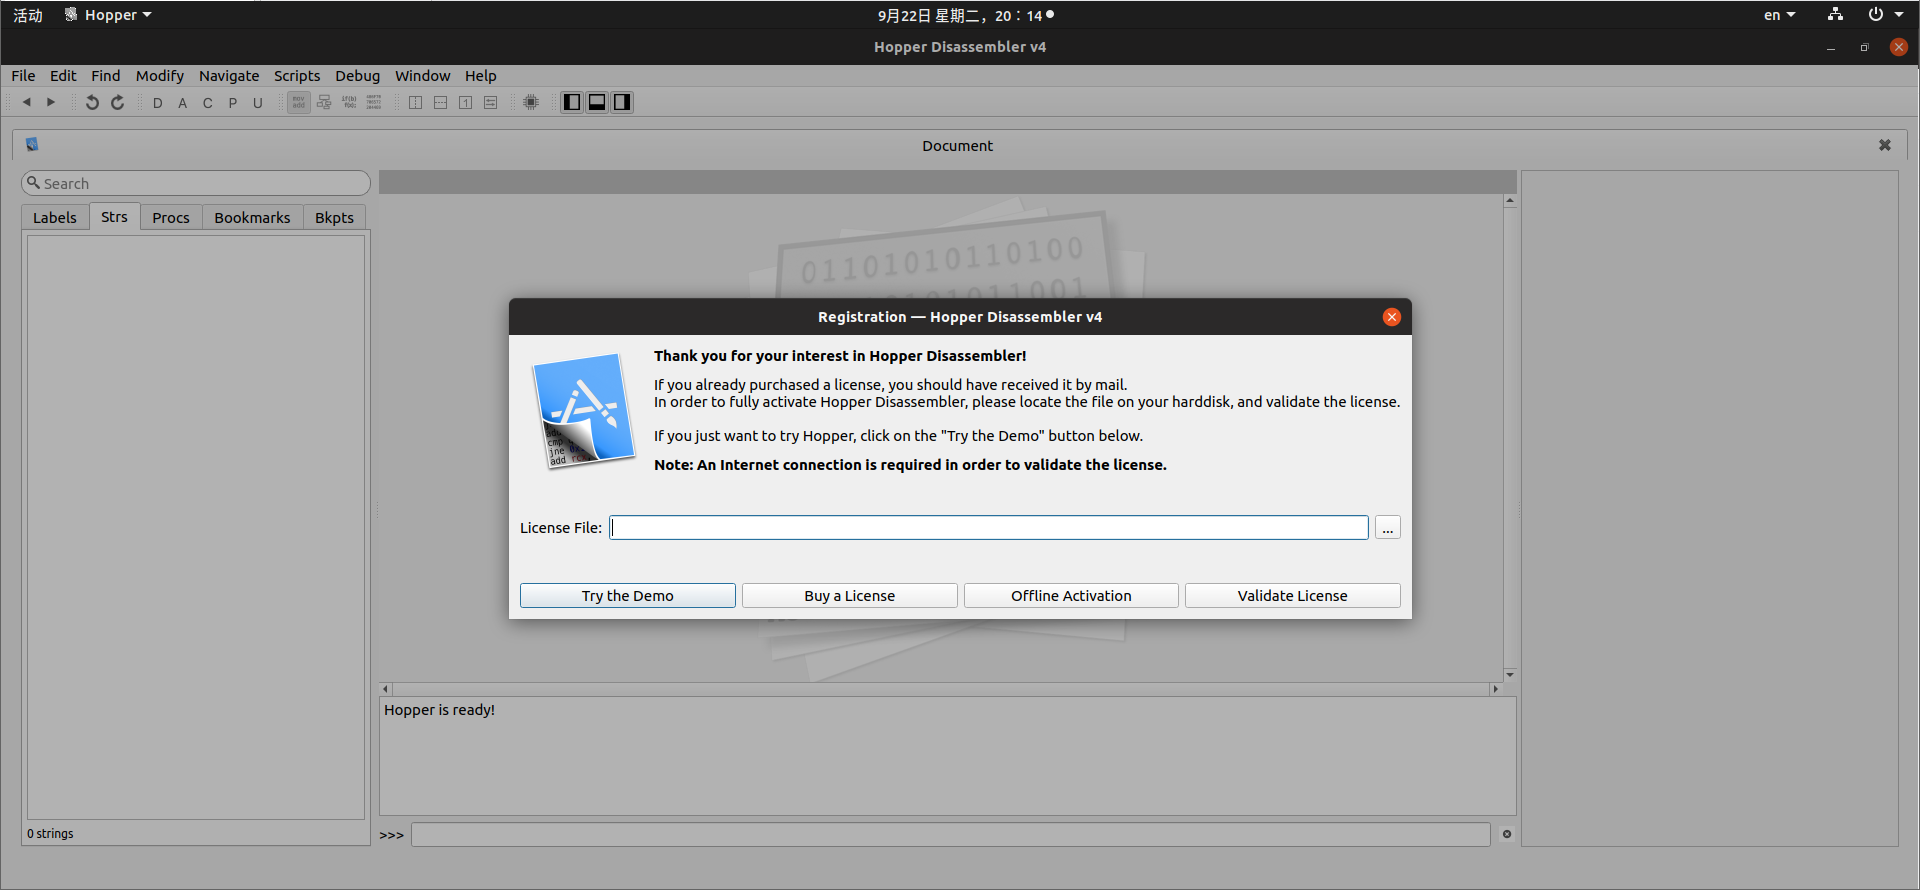This screenshot has height=890, width=1920.
Task: Click the command input field after >>> prompt
Action: (x=950, y=835)
